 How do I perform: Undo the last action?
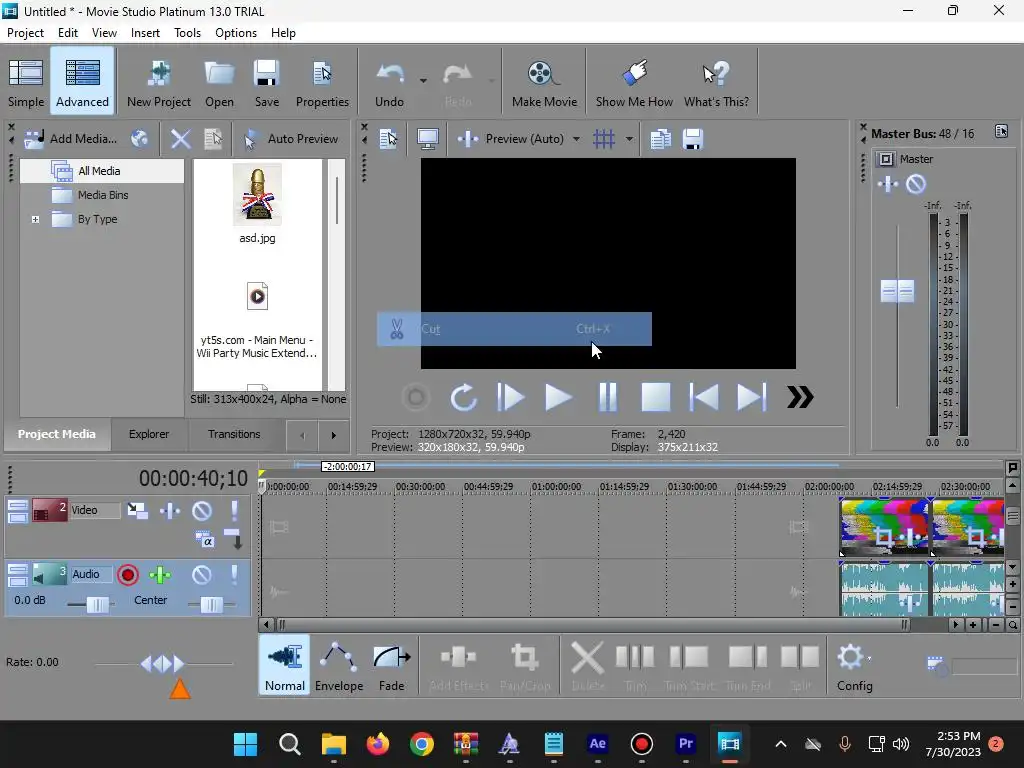tap(389, 82)
